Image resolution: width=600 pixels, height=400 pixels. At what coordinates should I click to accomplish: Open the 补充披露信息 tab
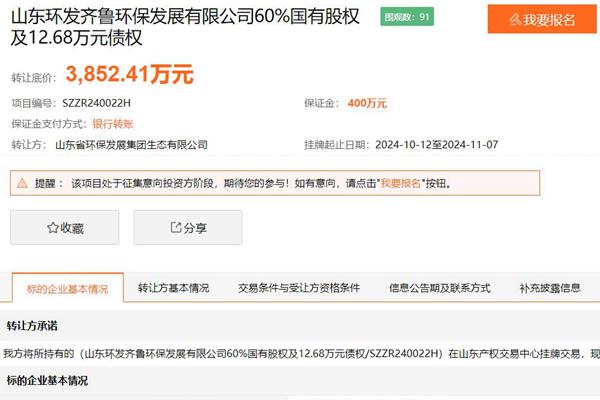click(x=550, y=288)
